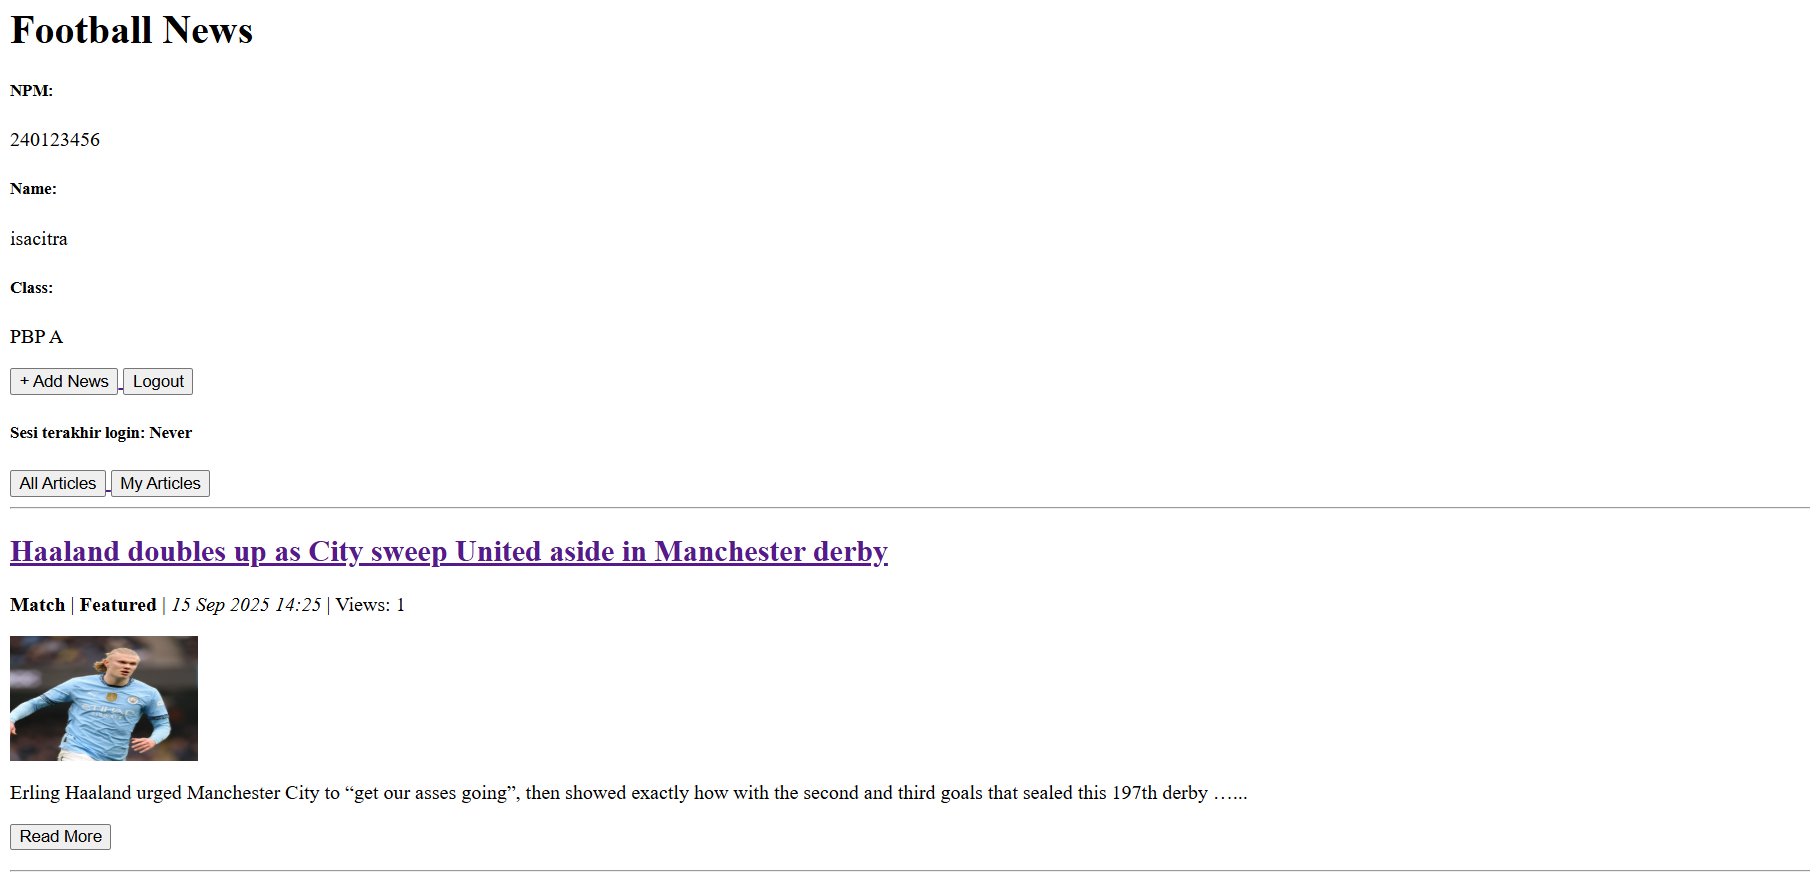
Task: Click the Views: 1 counter
Action: tap(370, 605)
